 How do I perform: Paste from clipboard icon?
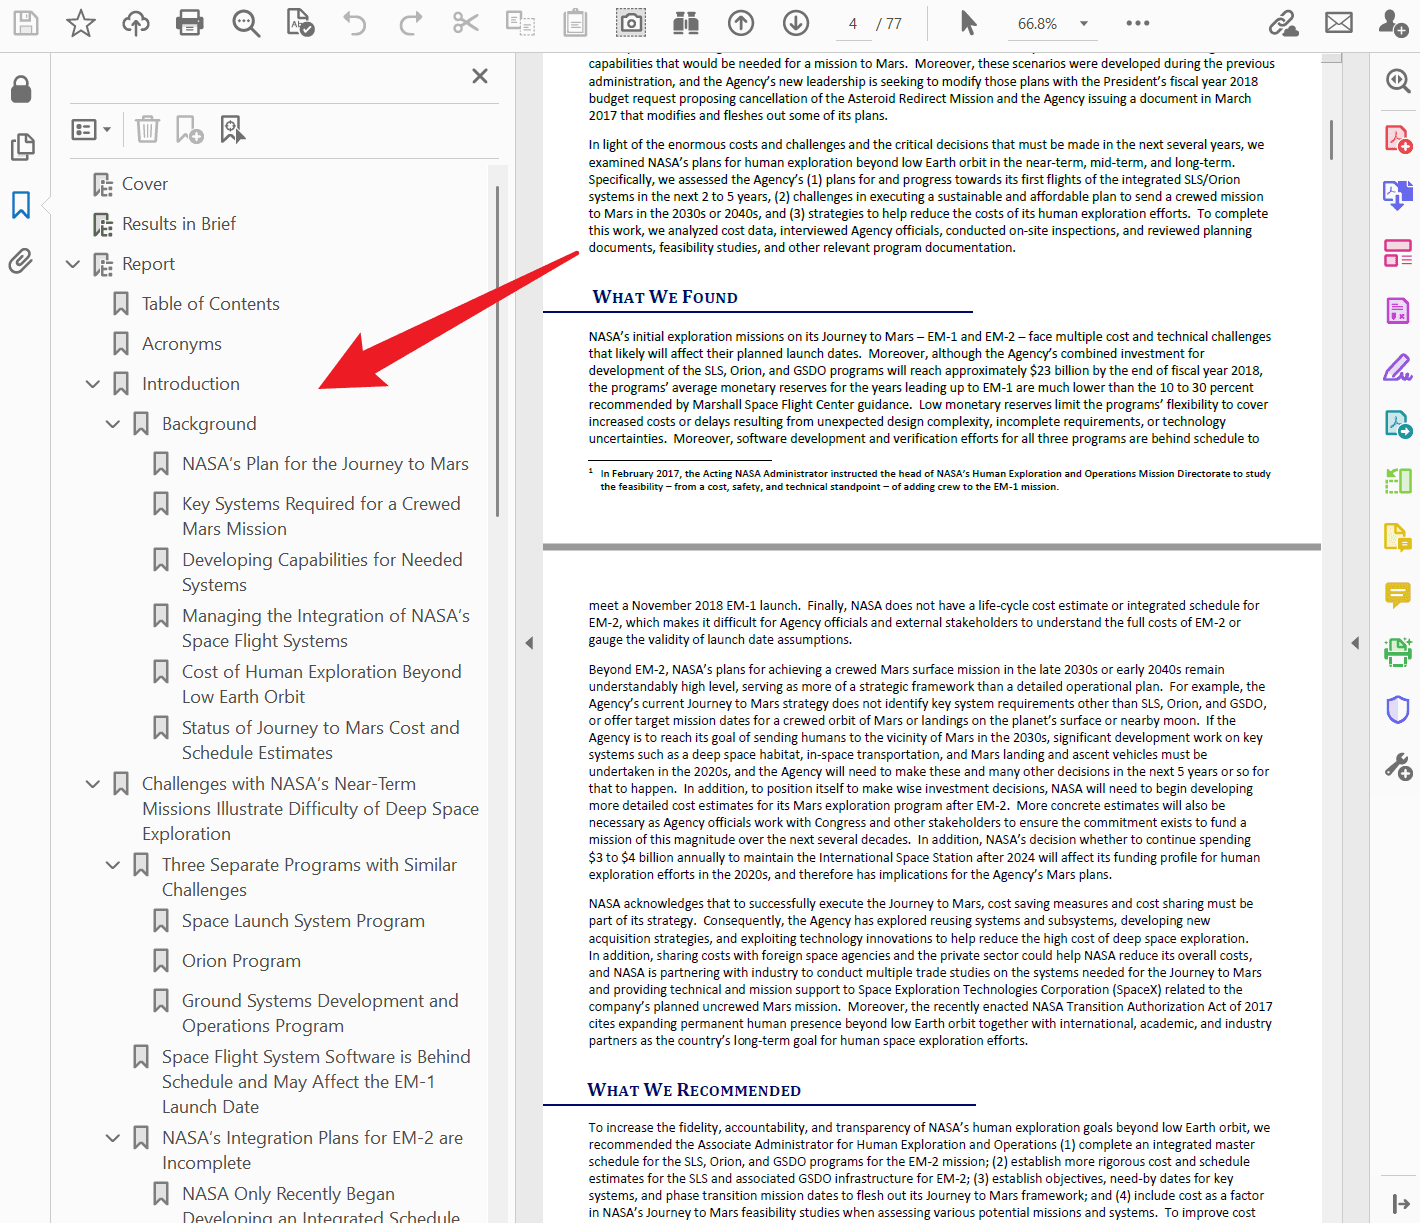tap(575, 23)
